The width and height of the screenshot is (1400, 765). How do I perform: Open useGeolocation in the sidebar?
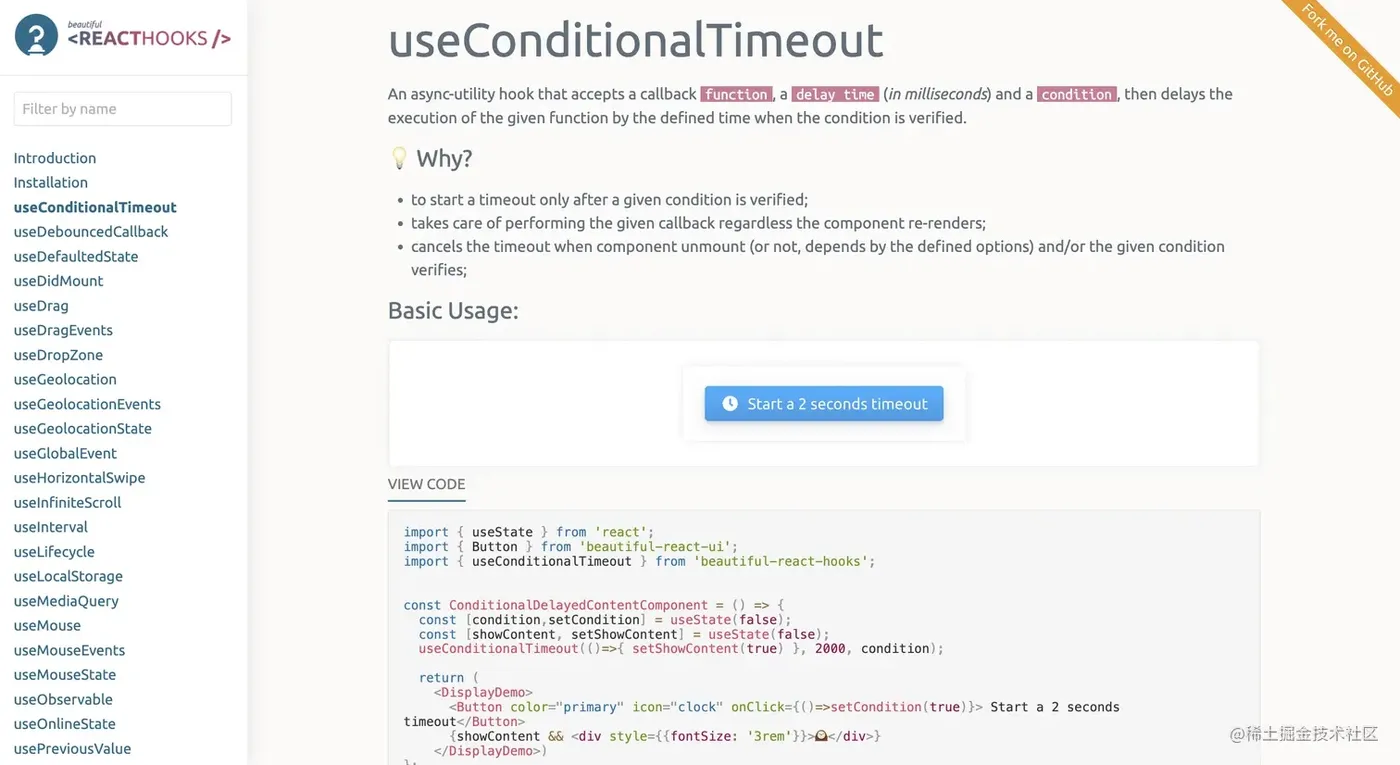64,379
